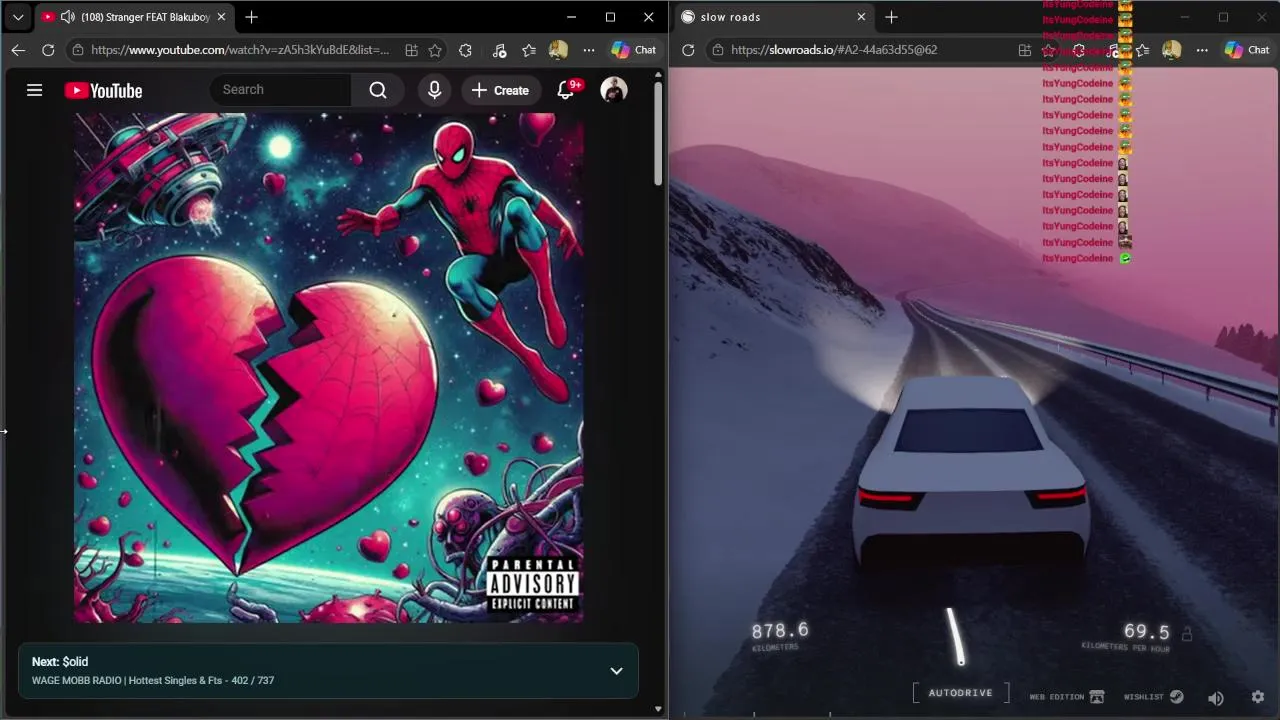This screenshot has height=720, width=1280.
Task: Open the tab actions dropdown in YouTube window
Action: coord(18,17)
